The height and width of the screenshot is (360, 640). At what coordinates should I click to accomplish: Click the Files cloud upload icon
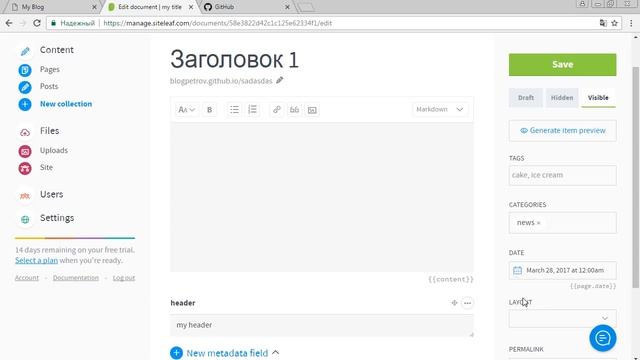25,132
